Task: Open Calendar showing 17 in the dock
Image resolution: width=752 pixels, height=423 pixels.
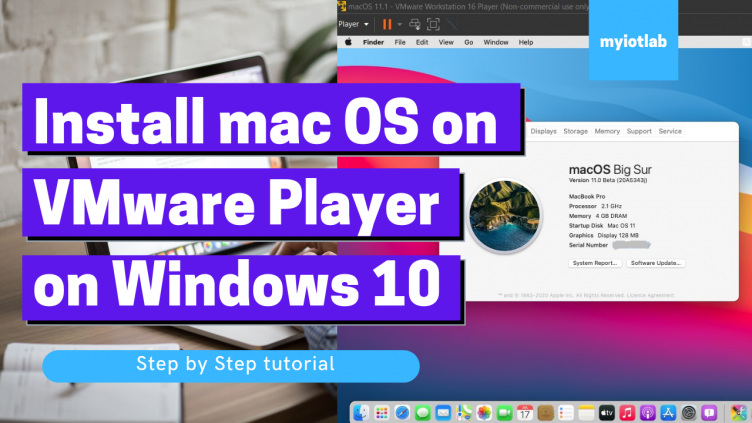Action: 525,412
